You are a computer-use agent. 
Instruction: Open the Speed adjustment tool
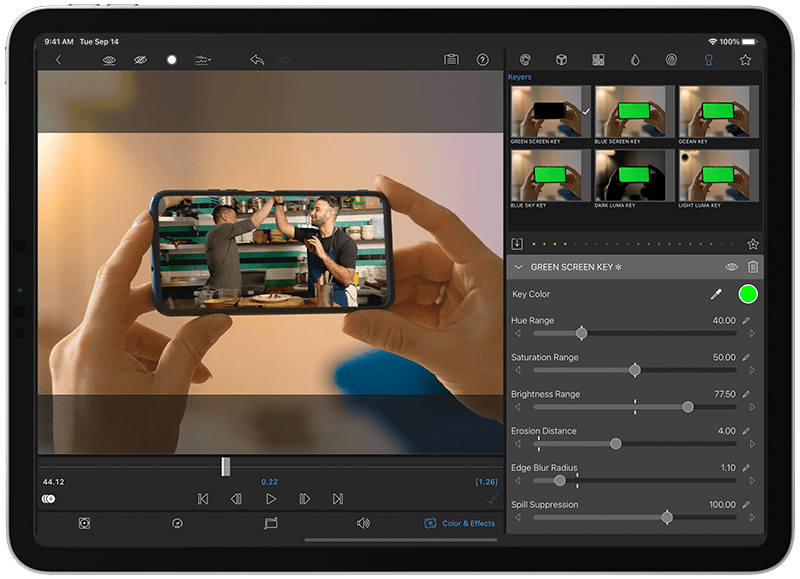click(x=177, y=523)
